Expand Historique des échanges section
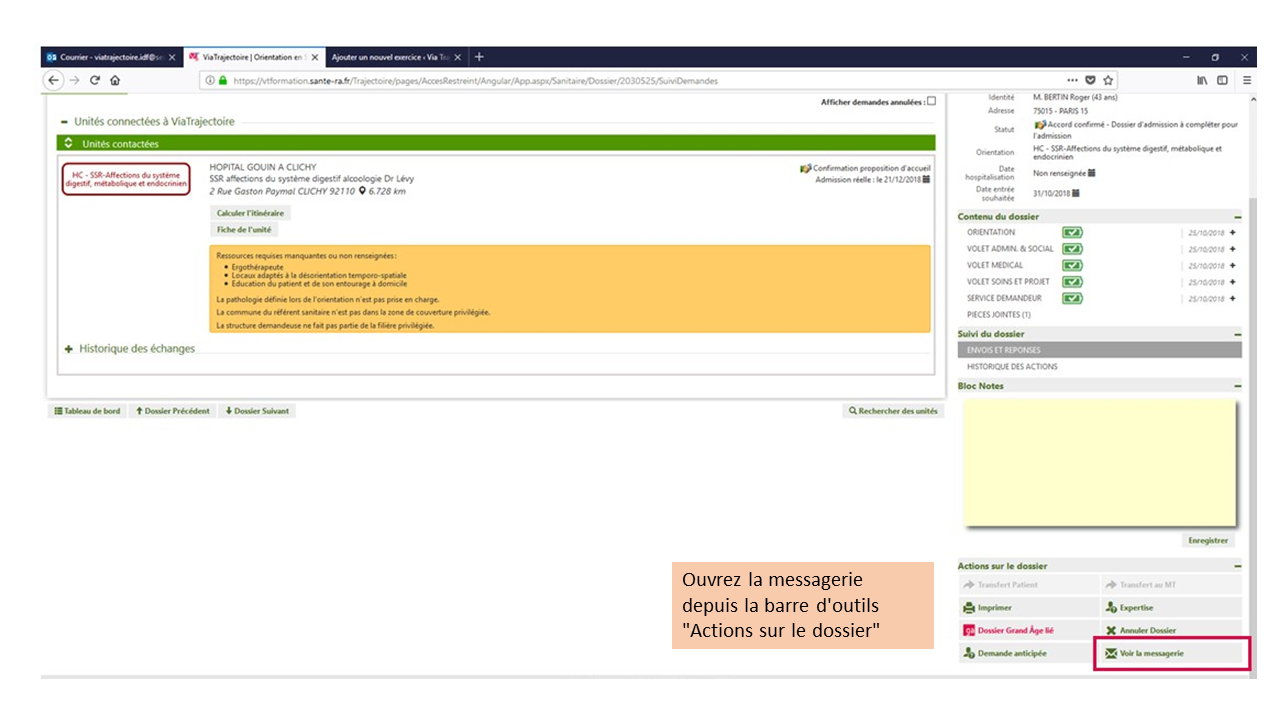Image resolution: width=1280 pixels, height=720 pixels. coord(69,349)
